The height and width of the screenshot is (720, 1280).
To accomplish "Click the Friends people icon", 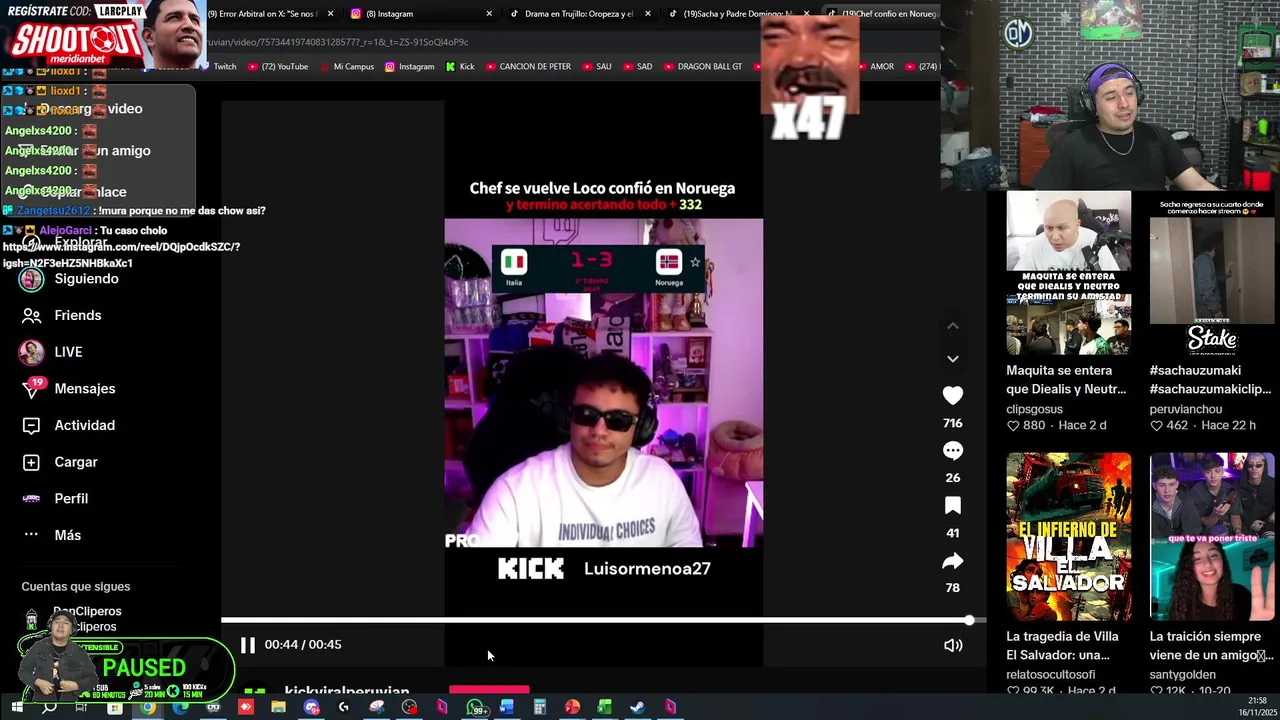I will (31, 315).
